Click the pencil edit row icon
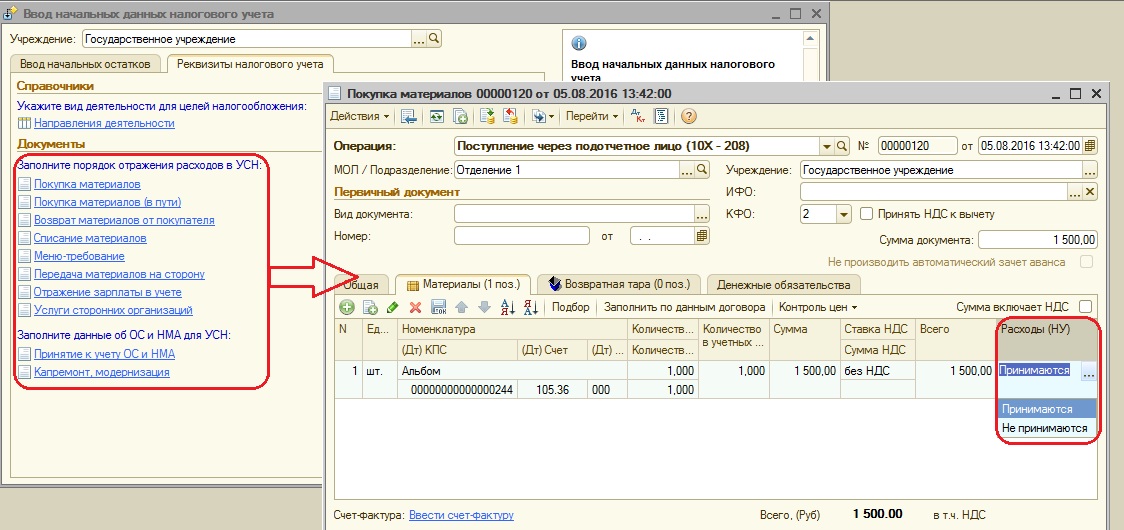Screen dimensions: 1124x530 [x=392, y=307]
